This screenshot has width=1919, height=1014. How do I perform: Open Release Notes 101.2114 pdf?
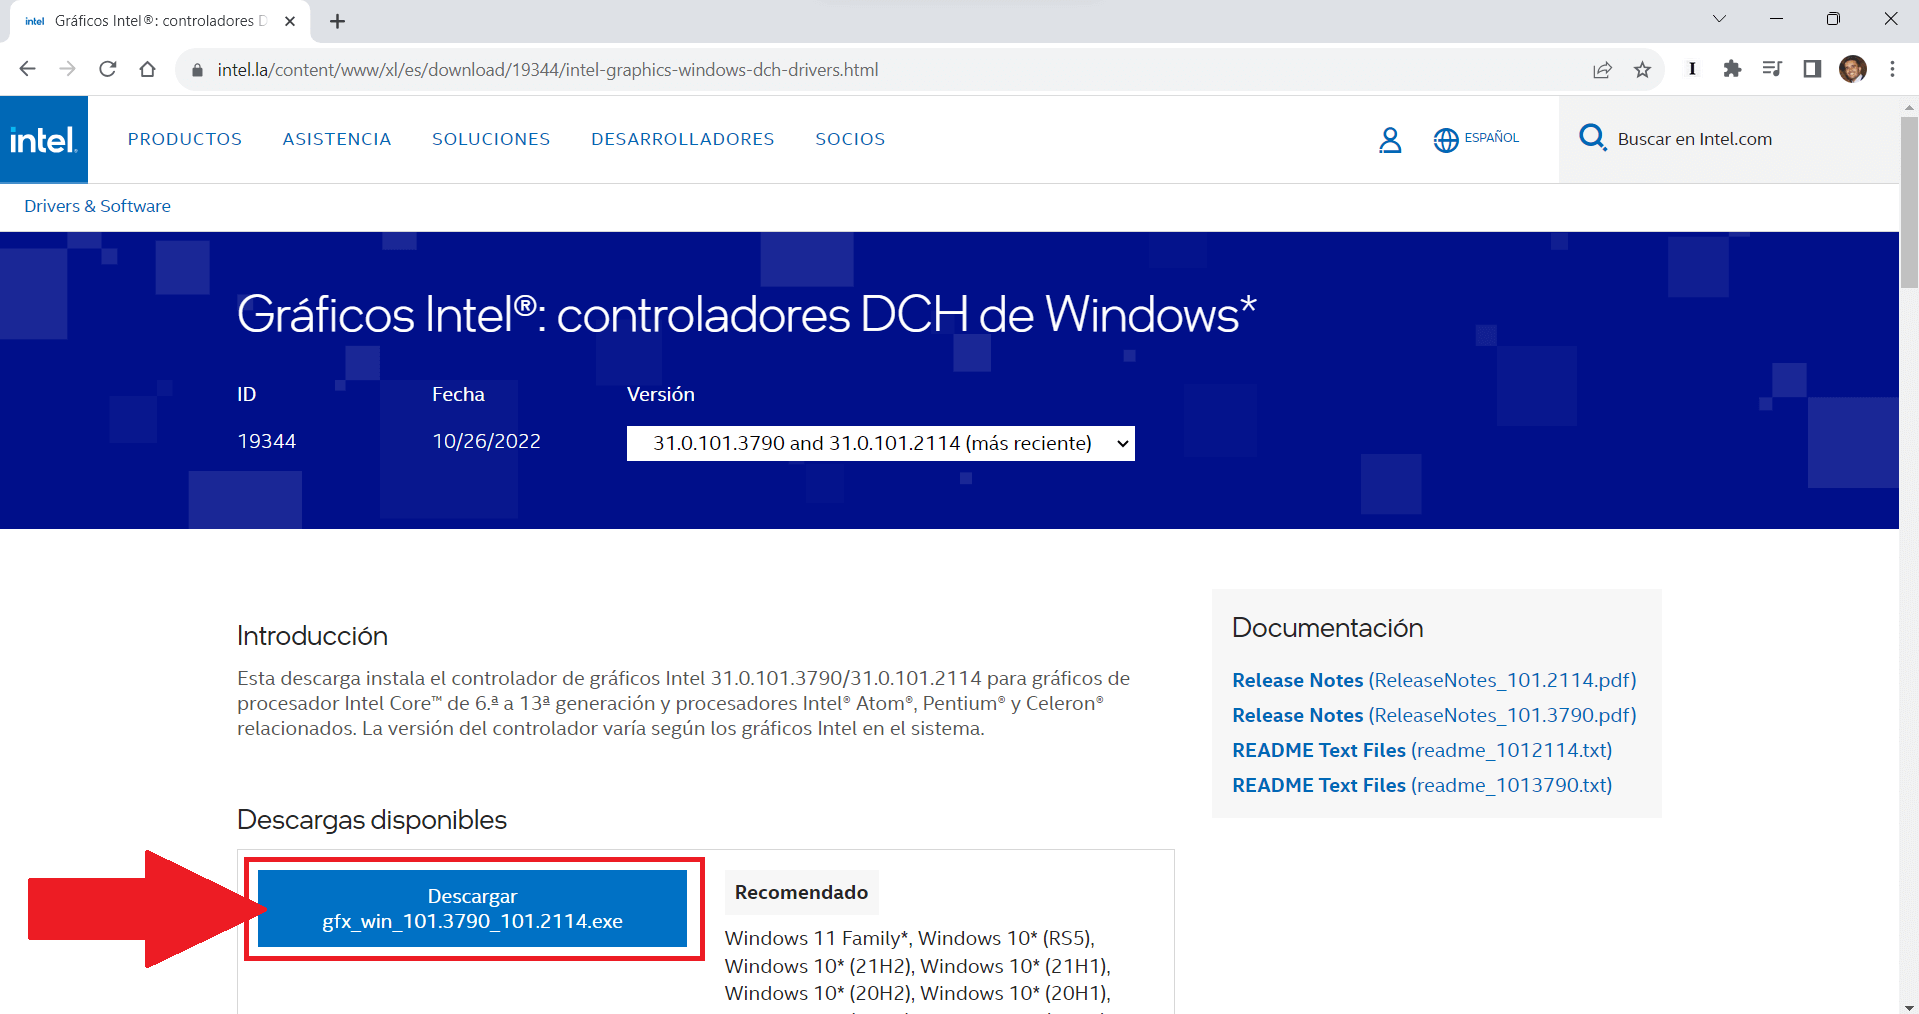[x=1434, y=680]
